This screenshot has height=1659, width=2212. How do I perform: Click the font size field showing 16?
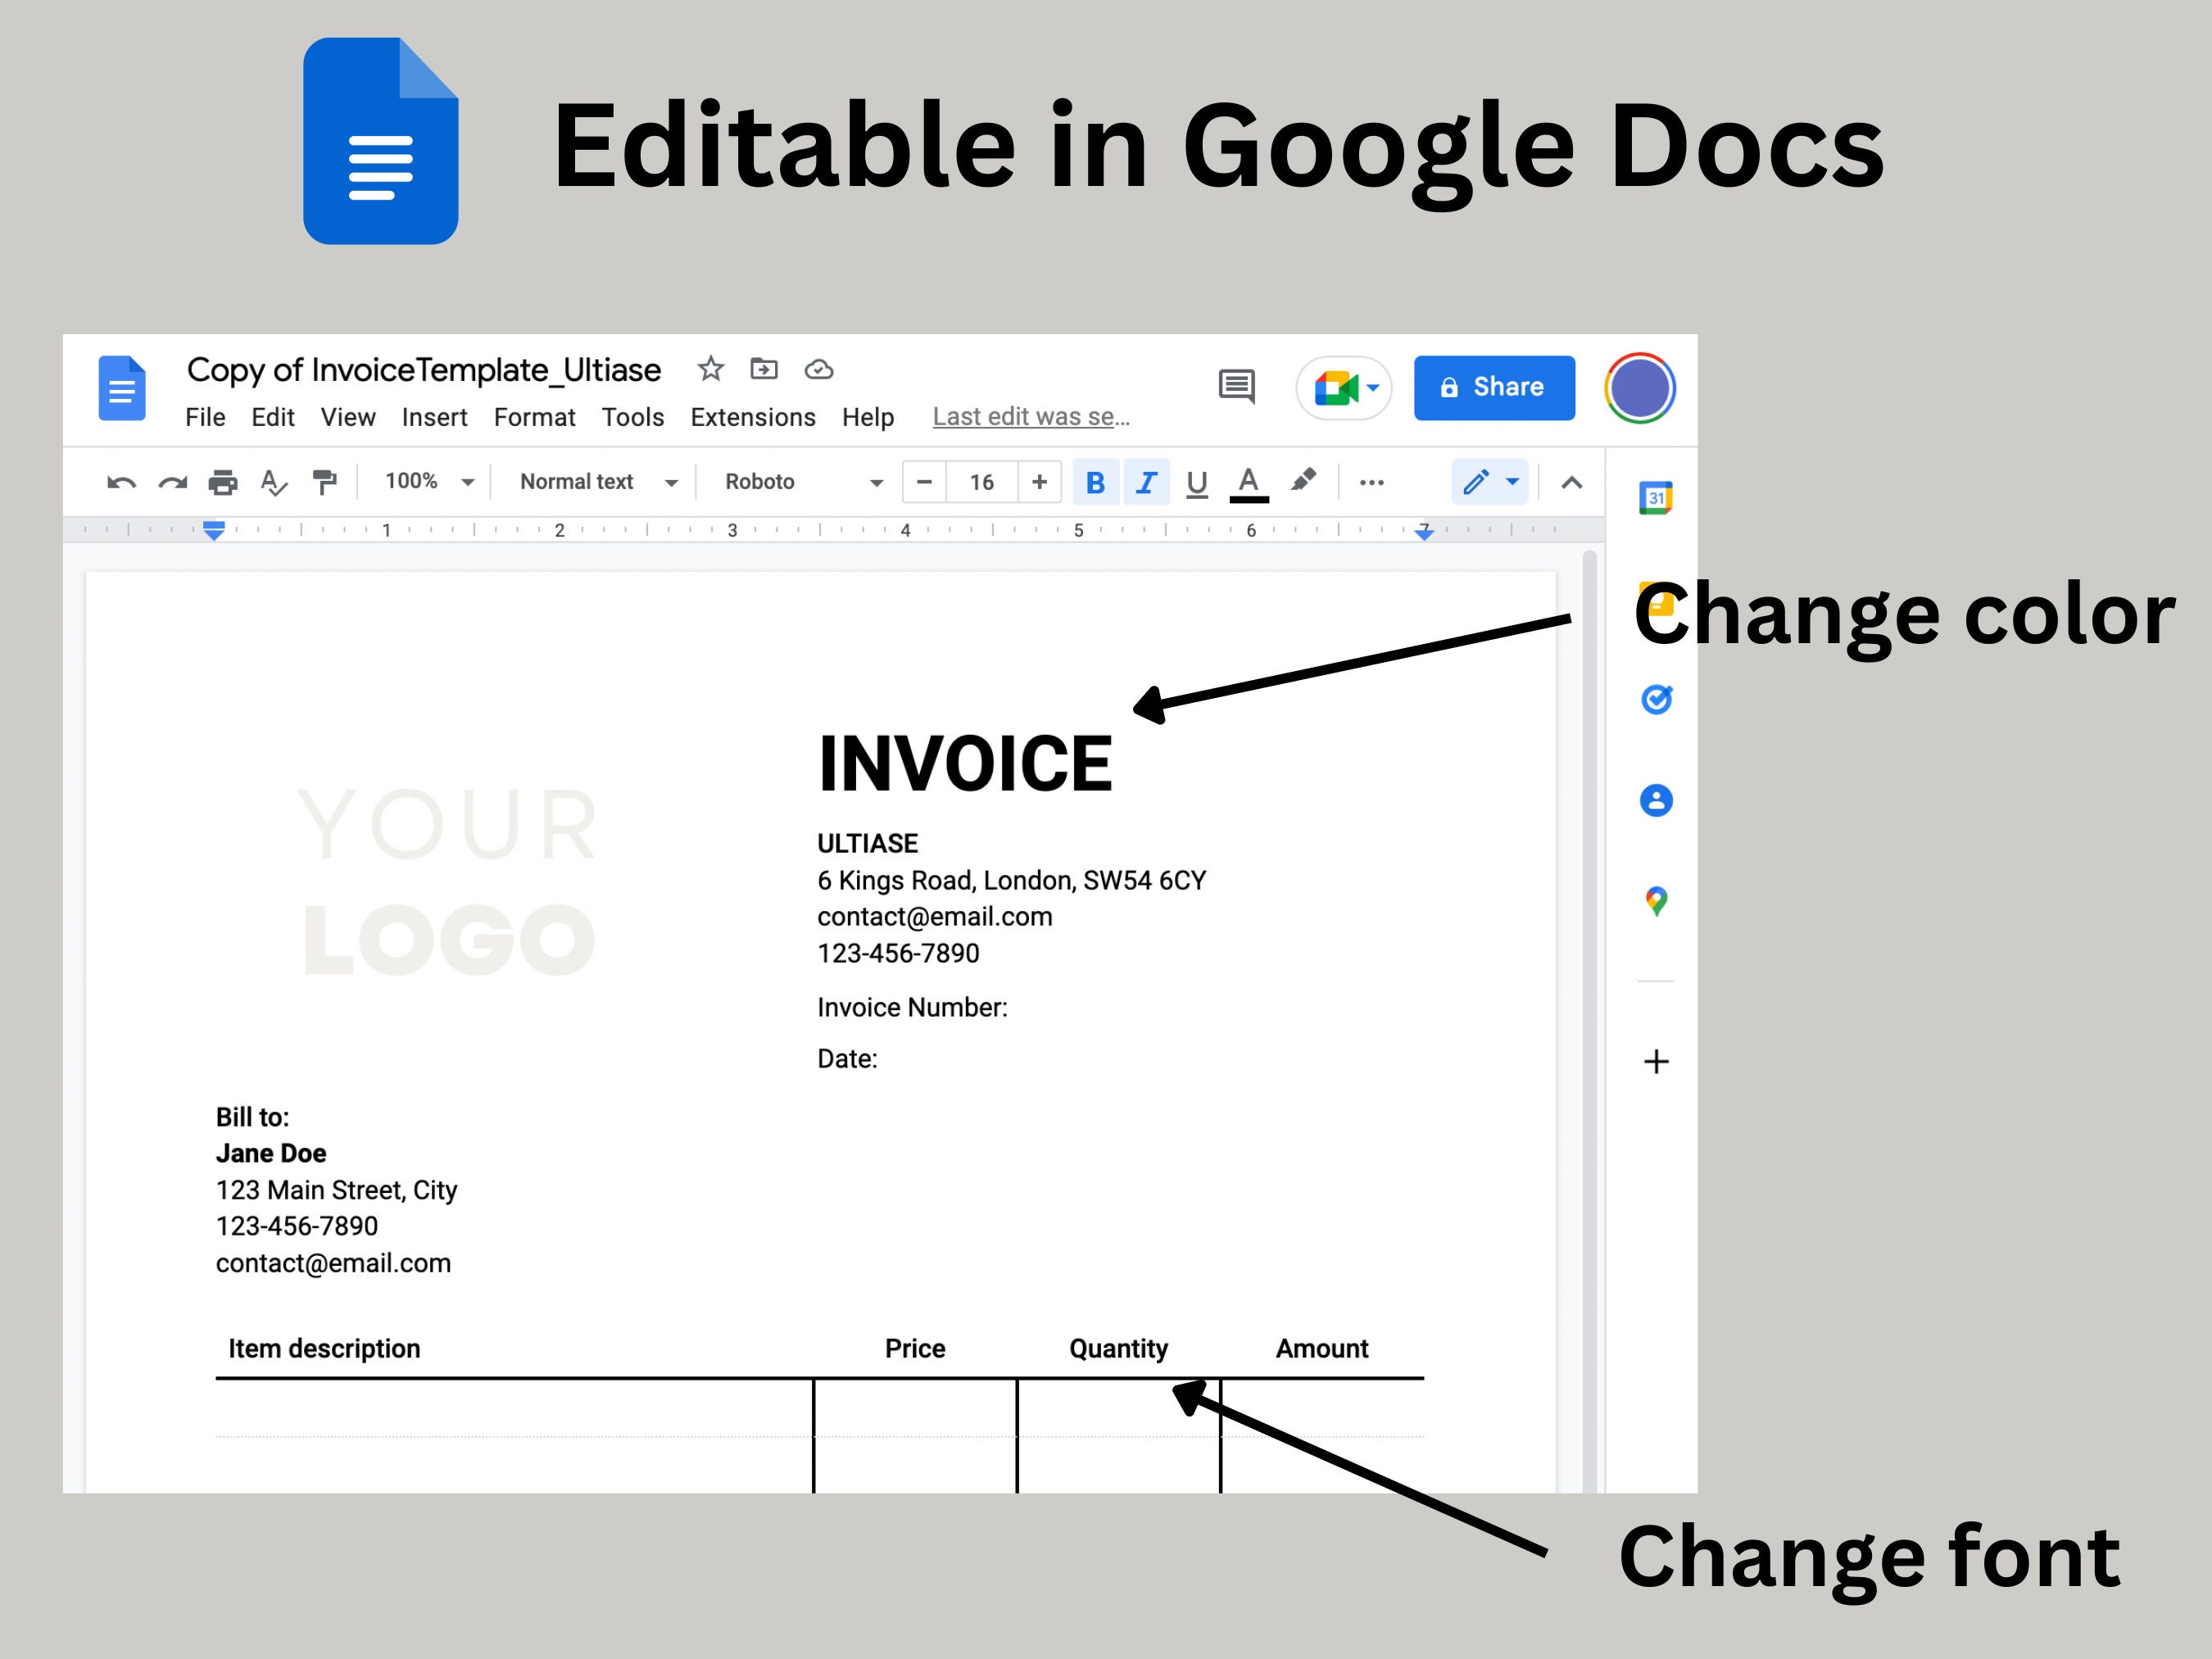(982, 482)
